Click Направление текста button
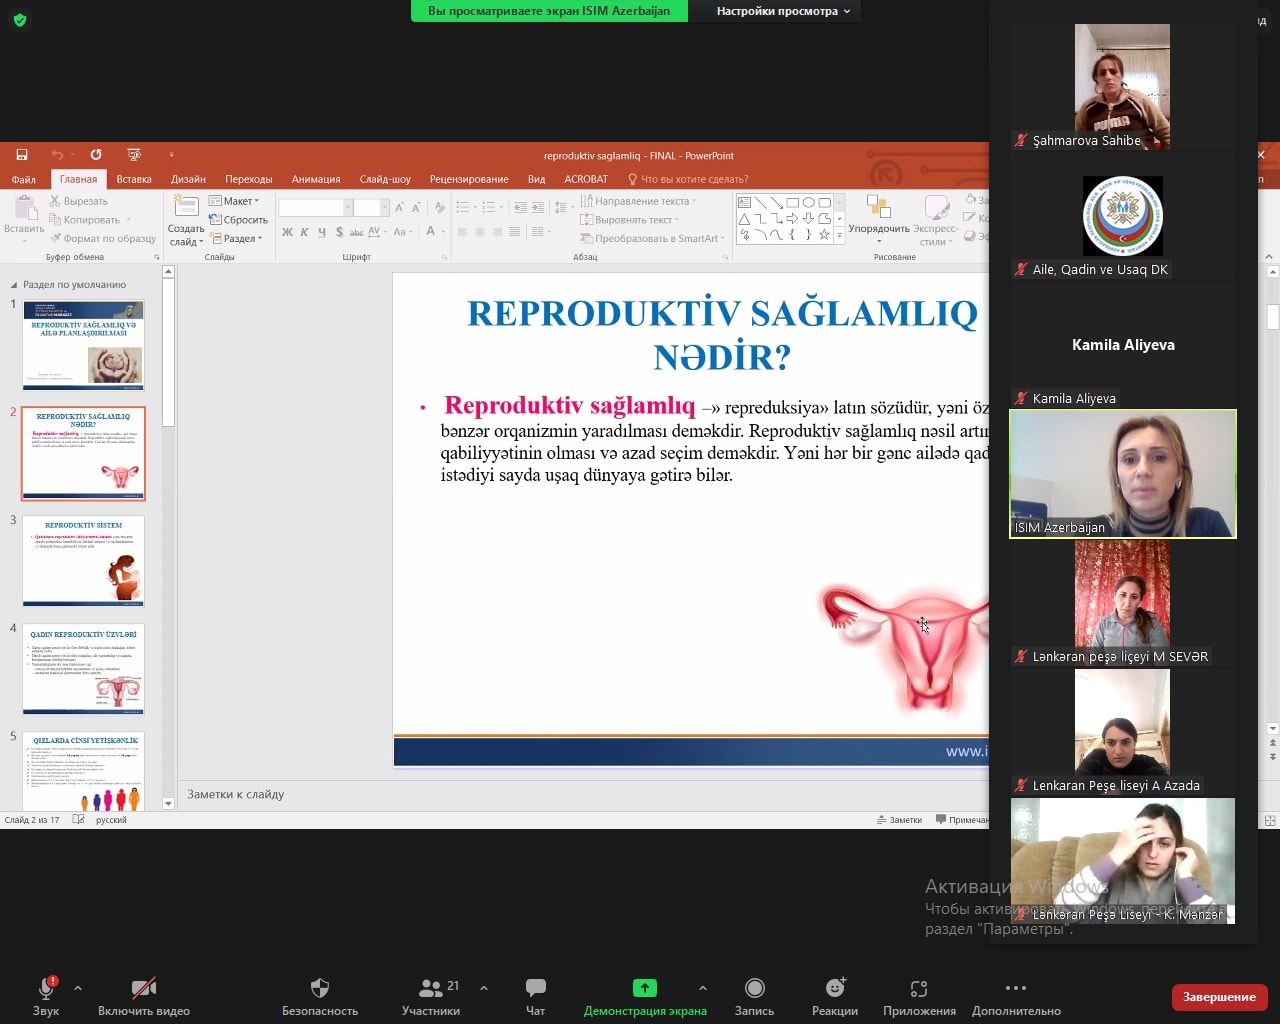This screenshot has width=1280, height=1024. (638, 201)
